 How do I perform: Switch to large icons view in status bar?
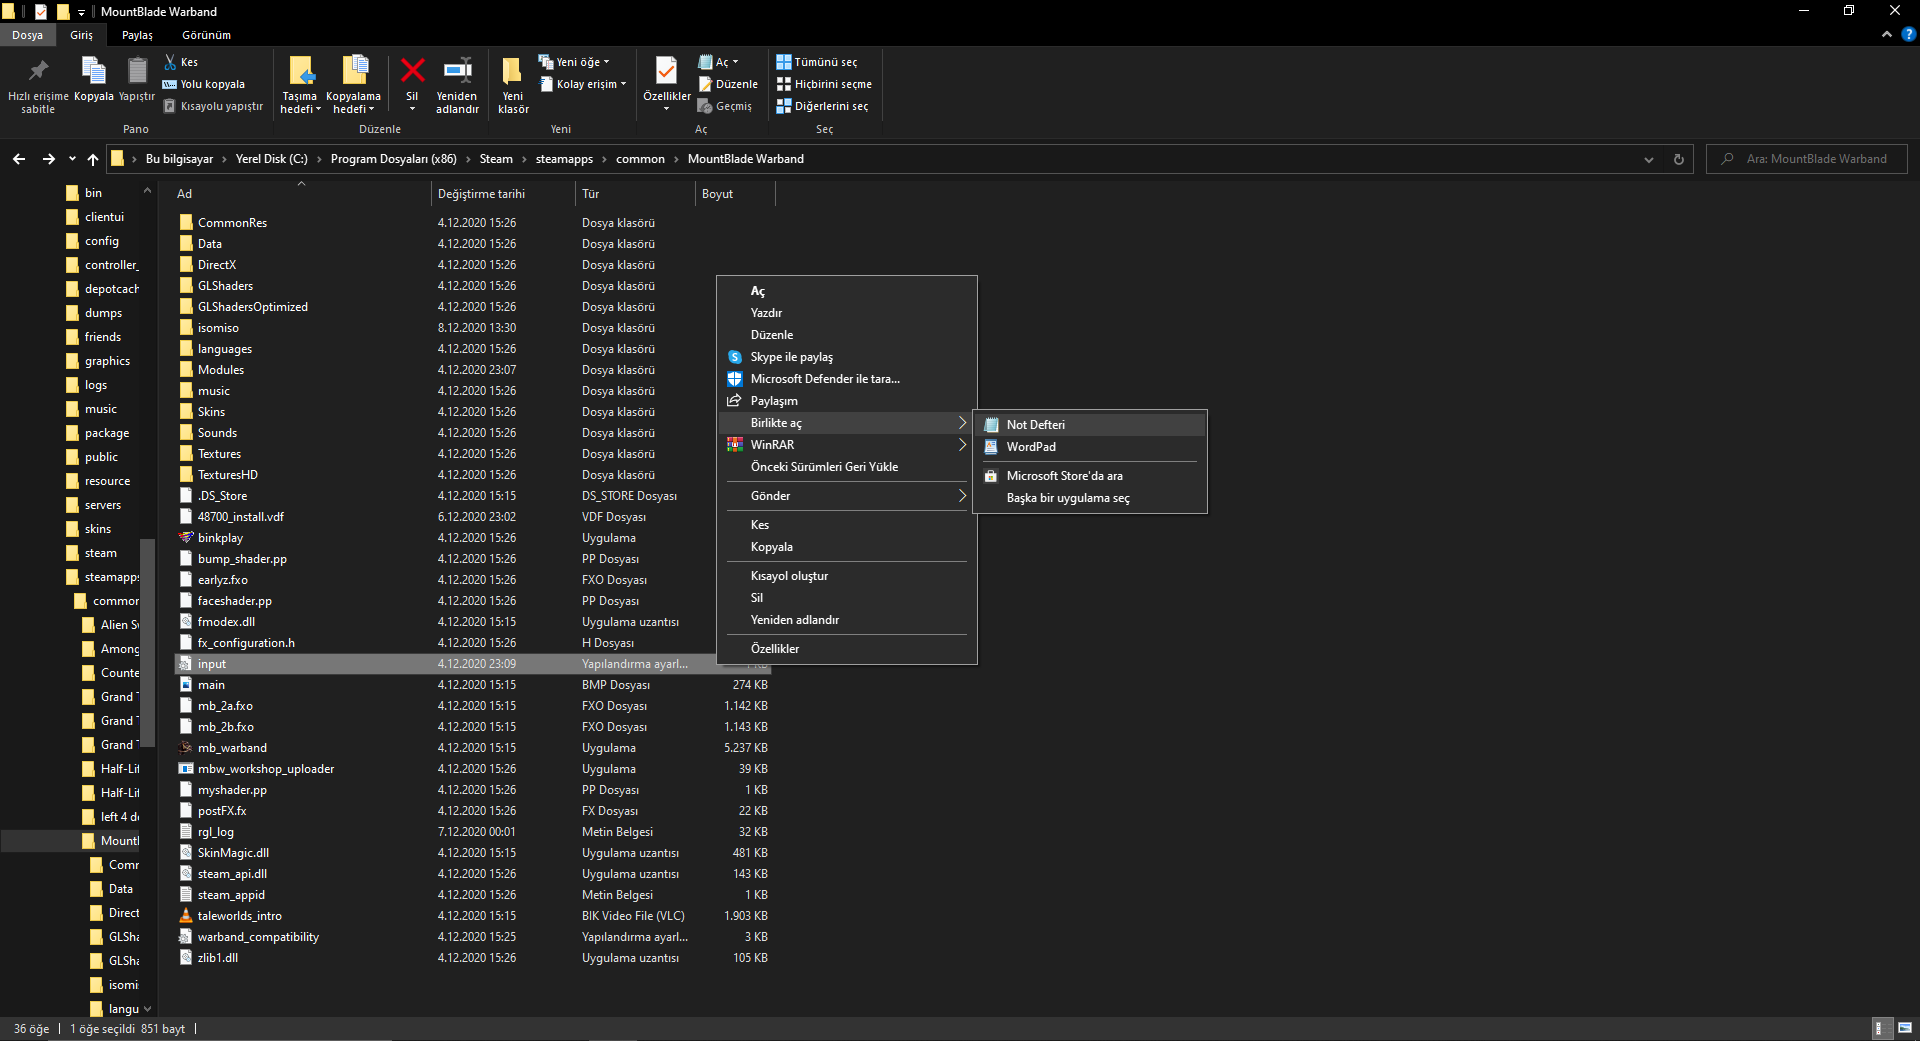[x=1904, y=1028]
